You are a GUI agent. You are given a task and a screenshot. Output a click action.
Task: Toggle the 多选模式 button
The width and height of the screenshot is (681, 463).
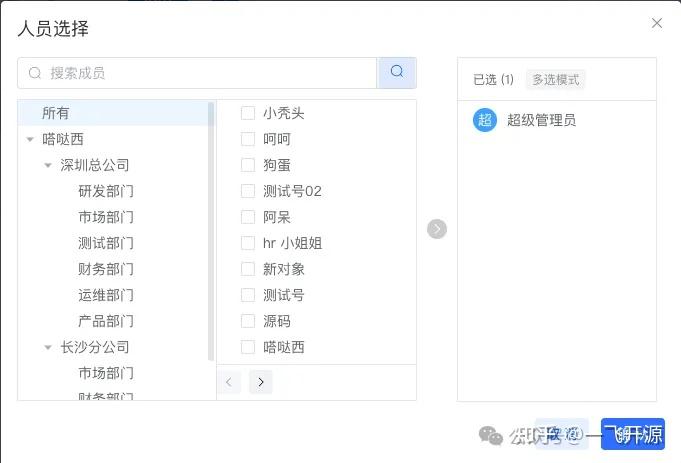(x=556, y=80)
